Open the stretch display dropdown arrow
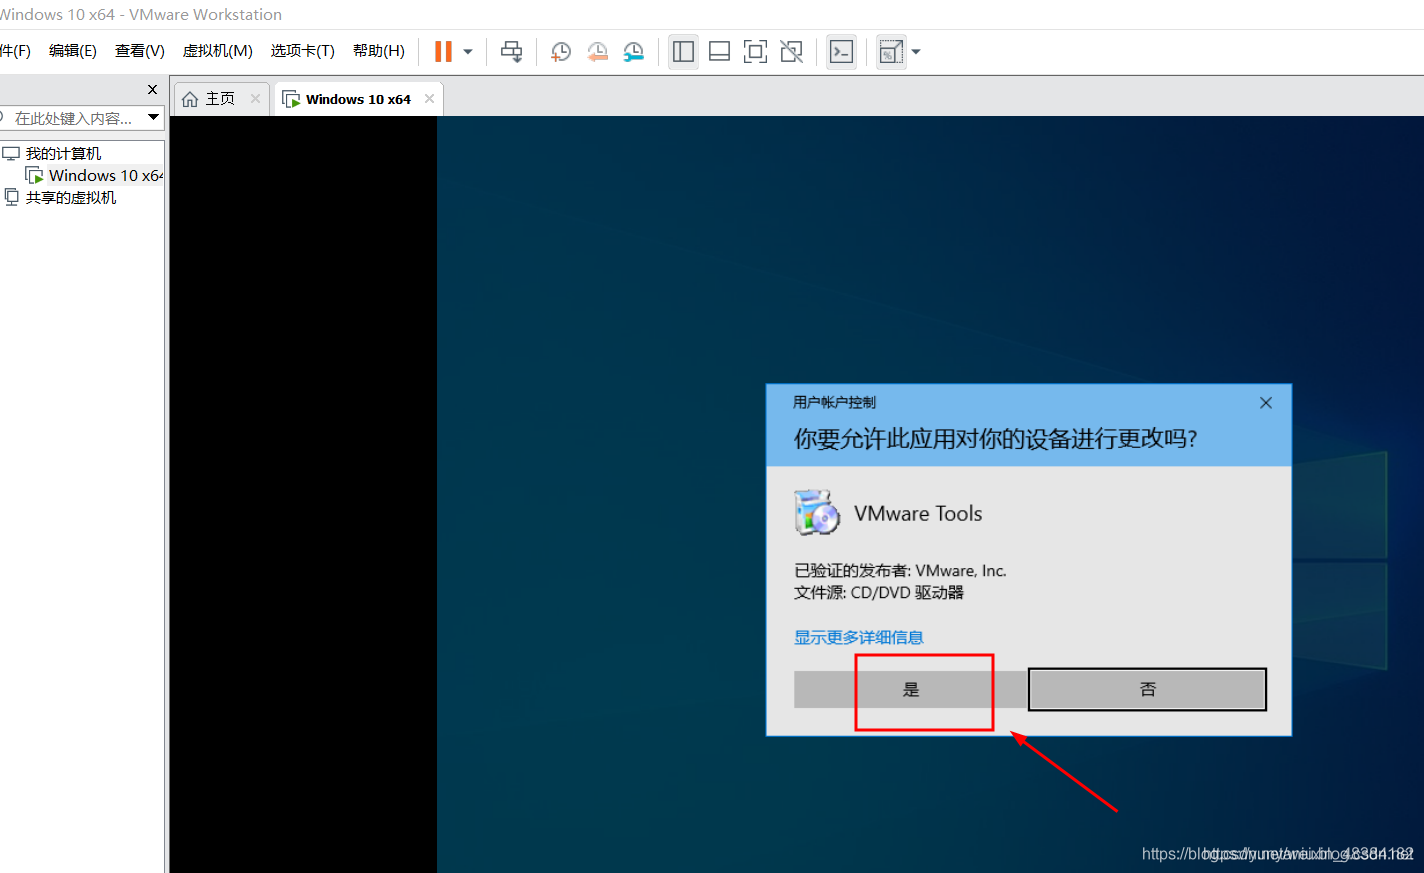The height and width of the screenshot is (873, 1424). click(x=916, y=52)
